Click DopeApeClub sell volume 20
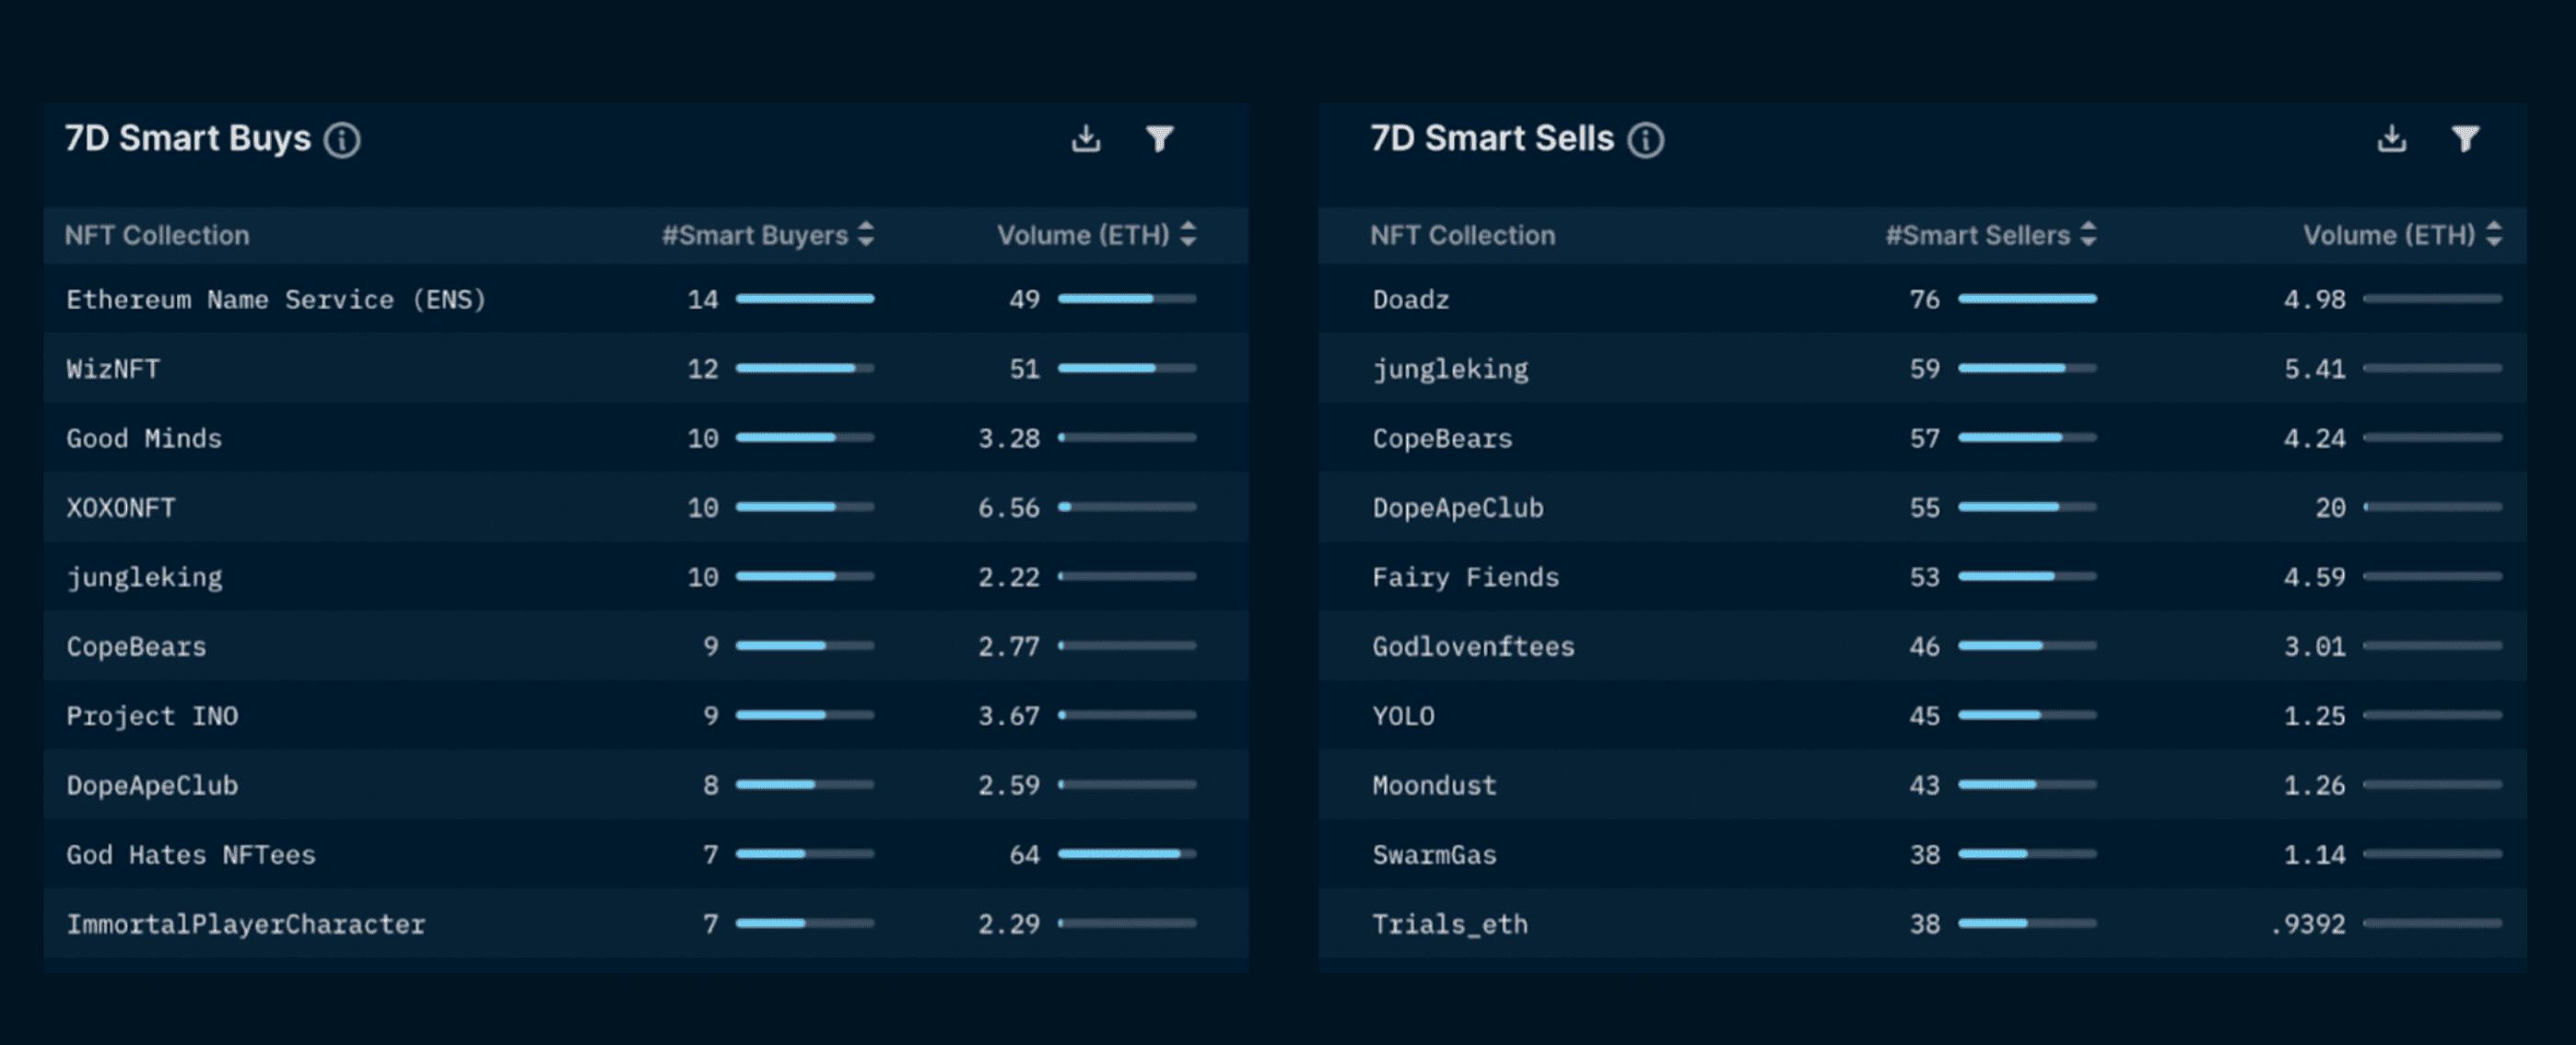2576x1045 pixels. click(x=2330, y=508)
